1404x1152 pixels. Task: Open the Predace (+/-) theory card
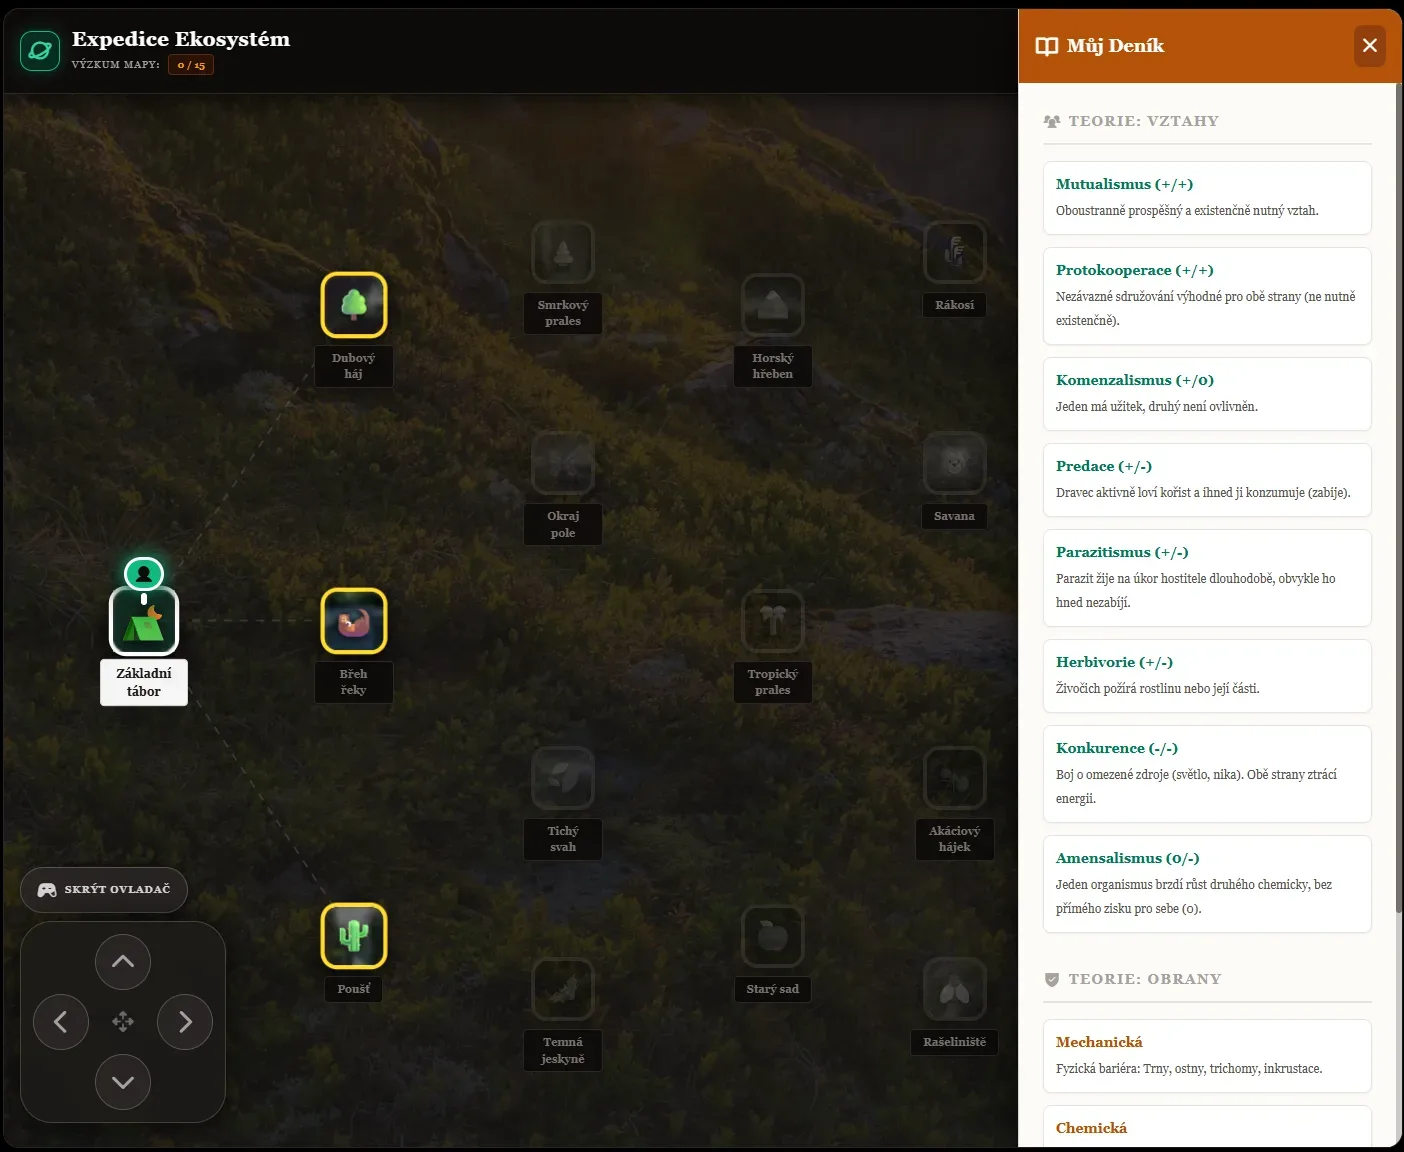click(1207, 480)
